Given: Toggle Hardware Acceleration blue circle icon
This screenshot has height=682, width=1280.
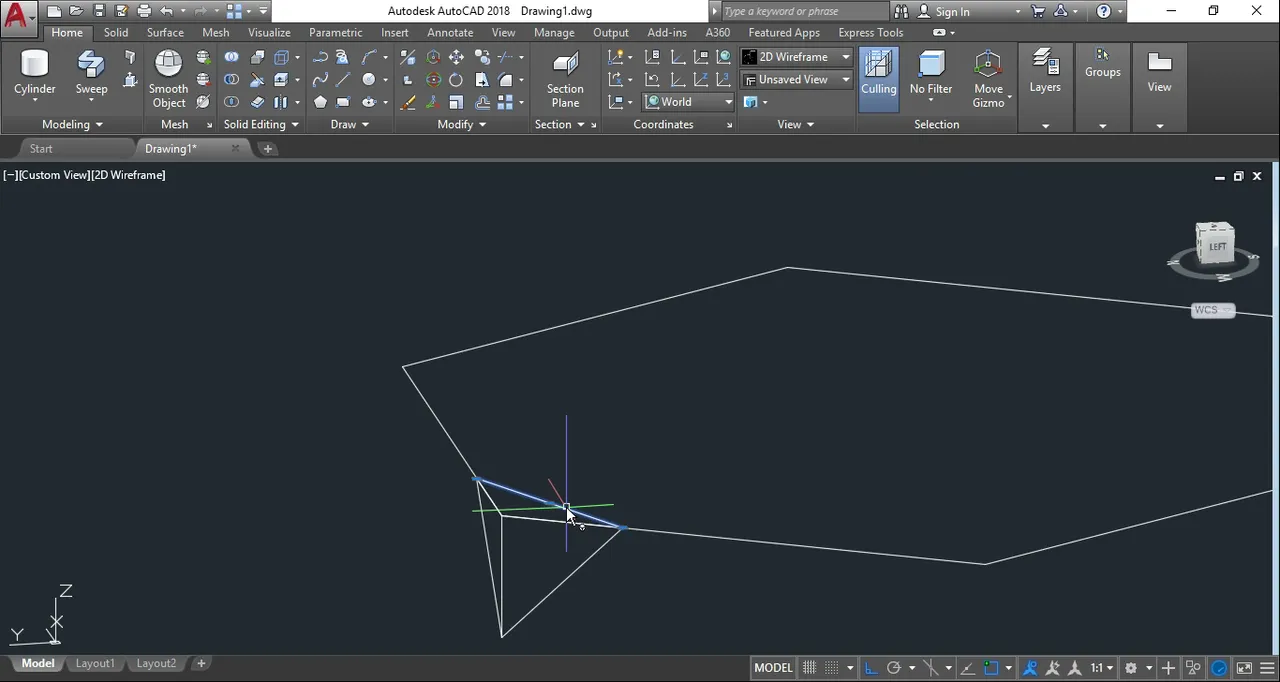Looking at the screenshot, I should coord(1219,668).
